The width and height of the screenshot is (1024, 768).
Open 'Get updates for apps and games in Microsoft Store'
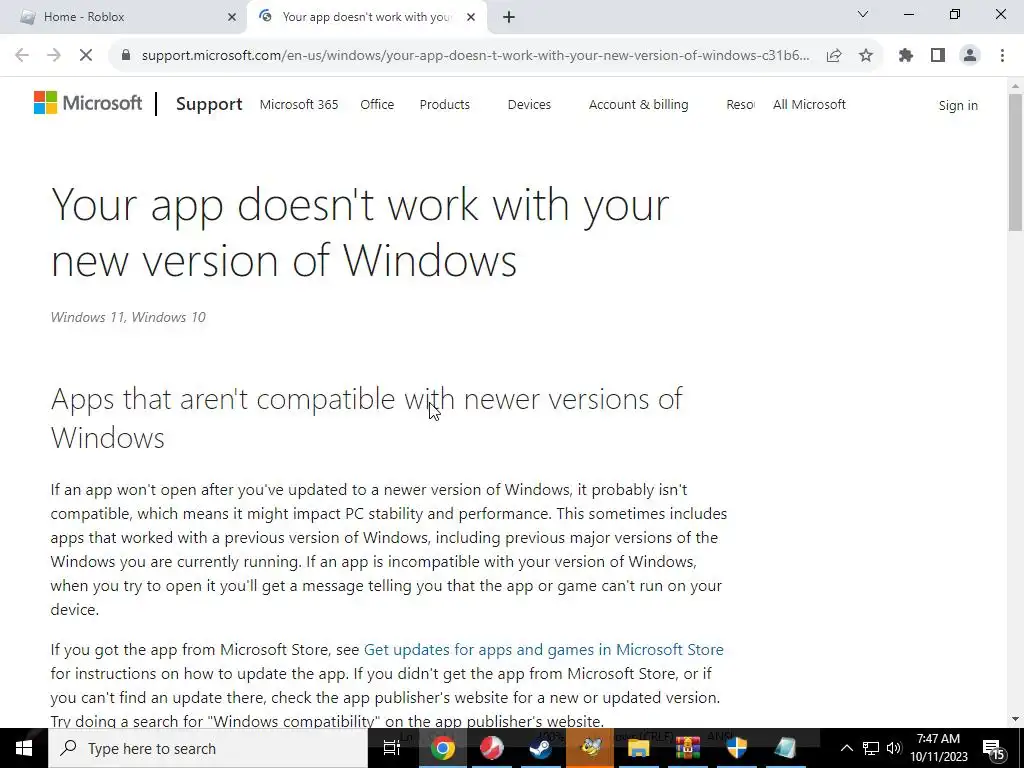(543, 650)
